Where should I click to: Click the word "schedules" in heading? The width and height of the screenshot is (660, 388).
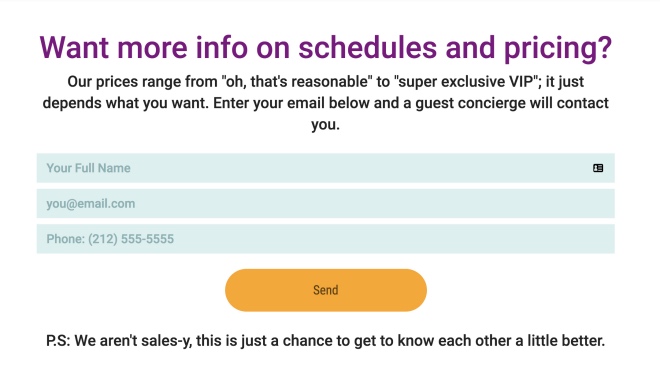coord(367,48)
